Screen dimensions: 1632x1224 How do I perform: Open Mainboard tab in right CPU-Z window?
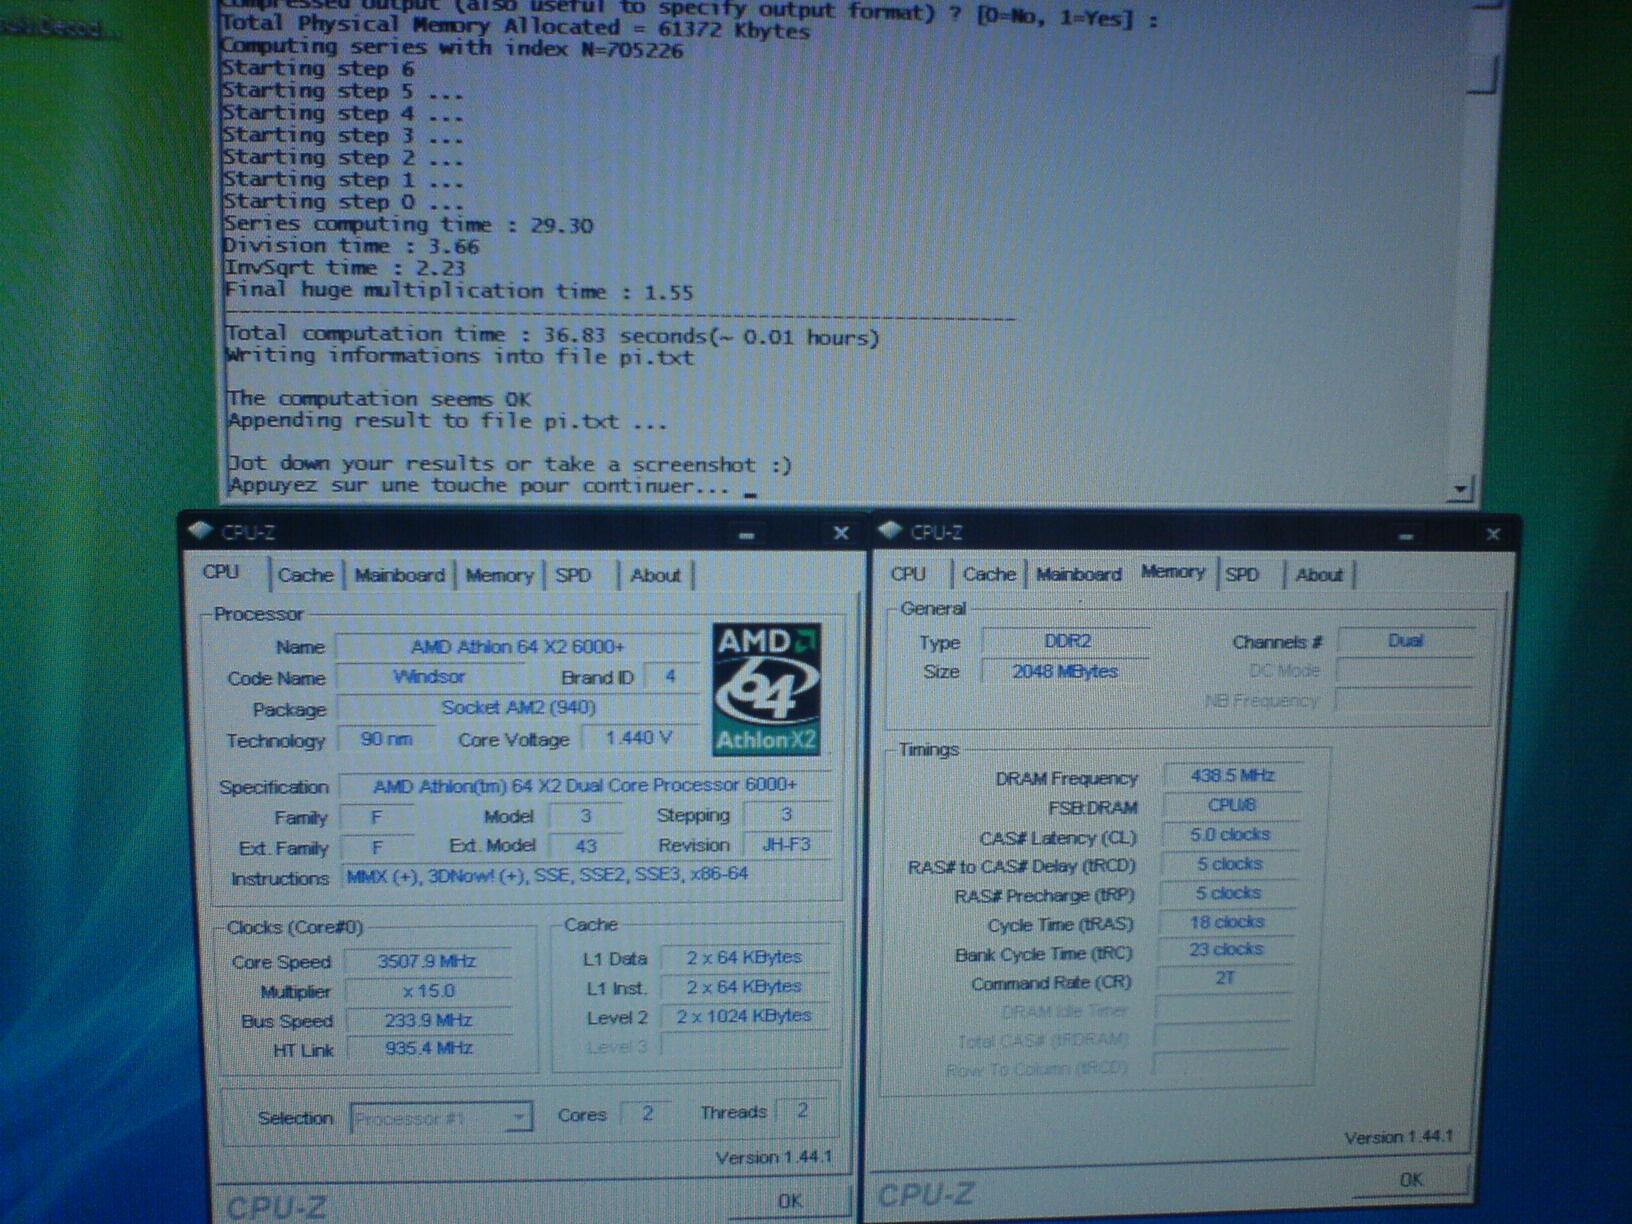1078,574
